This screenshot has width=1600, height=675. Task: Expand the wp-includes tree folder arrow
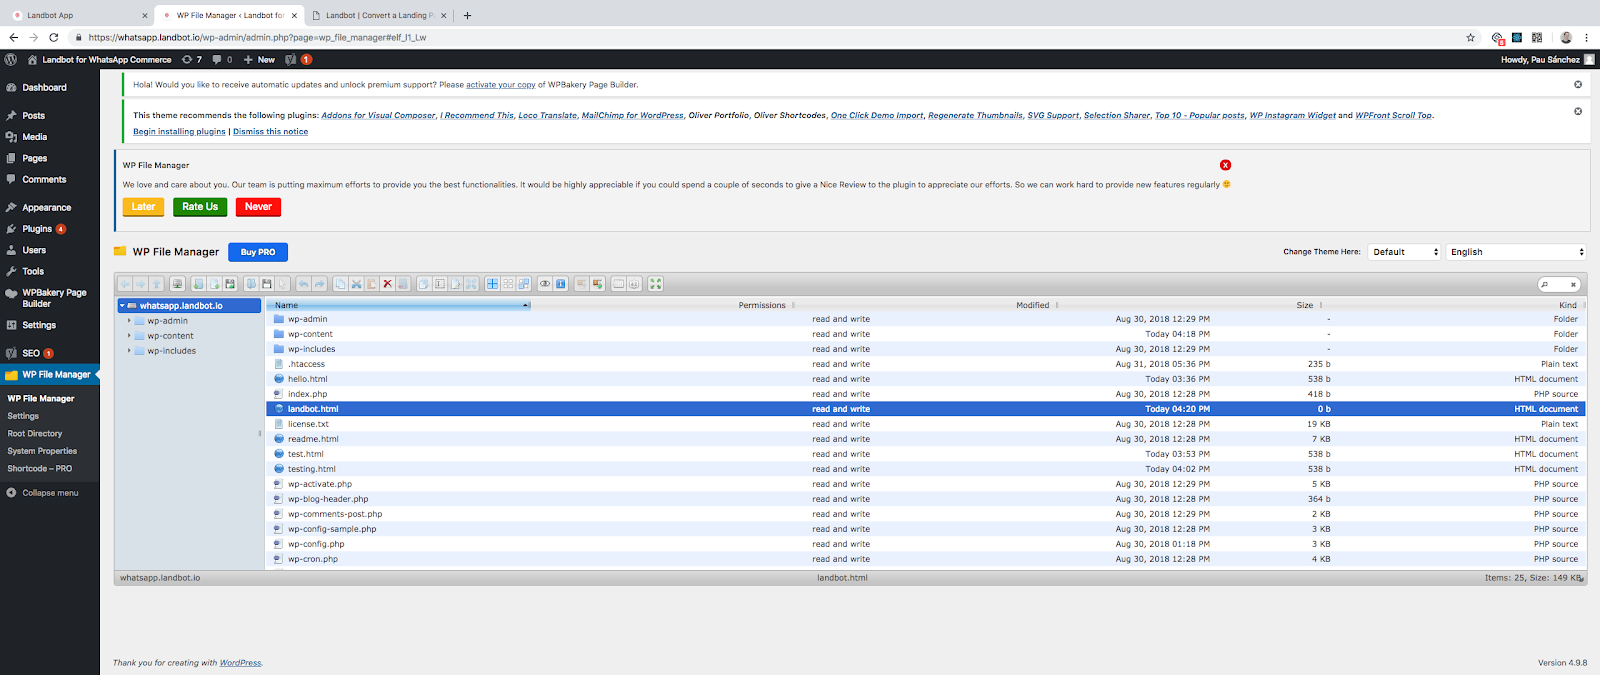coord(129,351)
